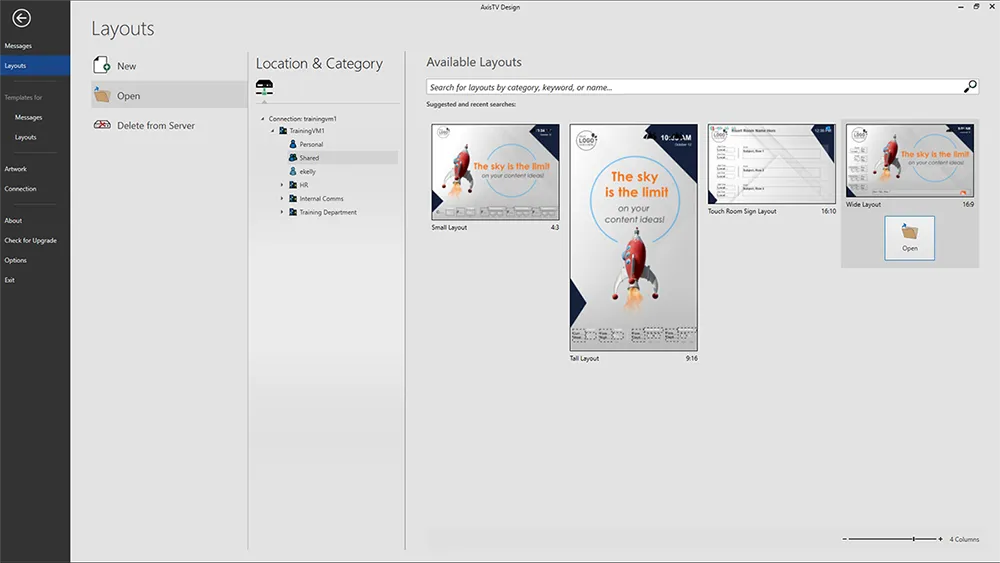Click the Open folder icon in the actions list

[x=102, y=95]
